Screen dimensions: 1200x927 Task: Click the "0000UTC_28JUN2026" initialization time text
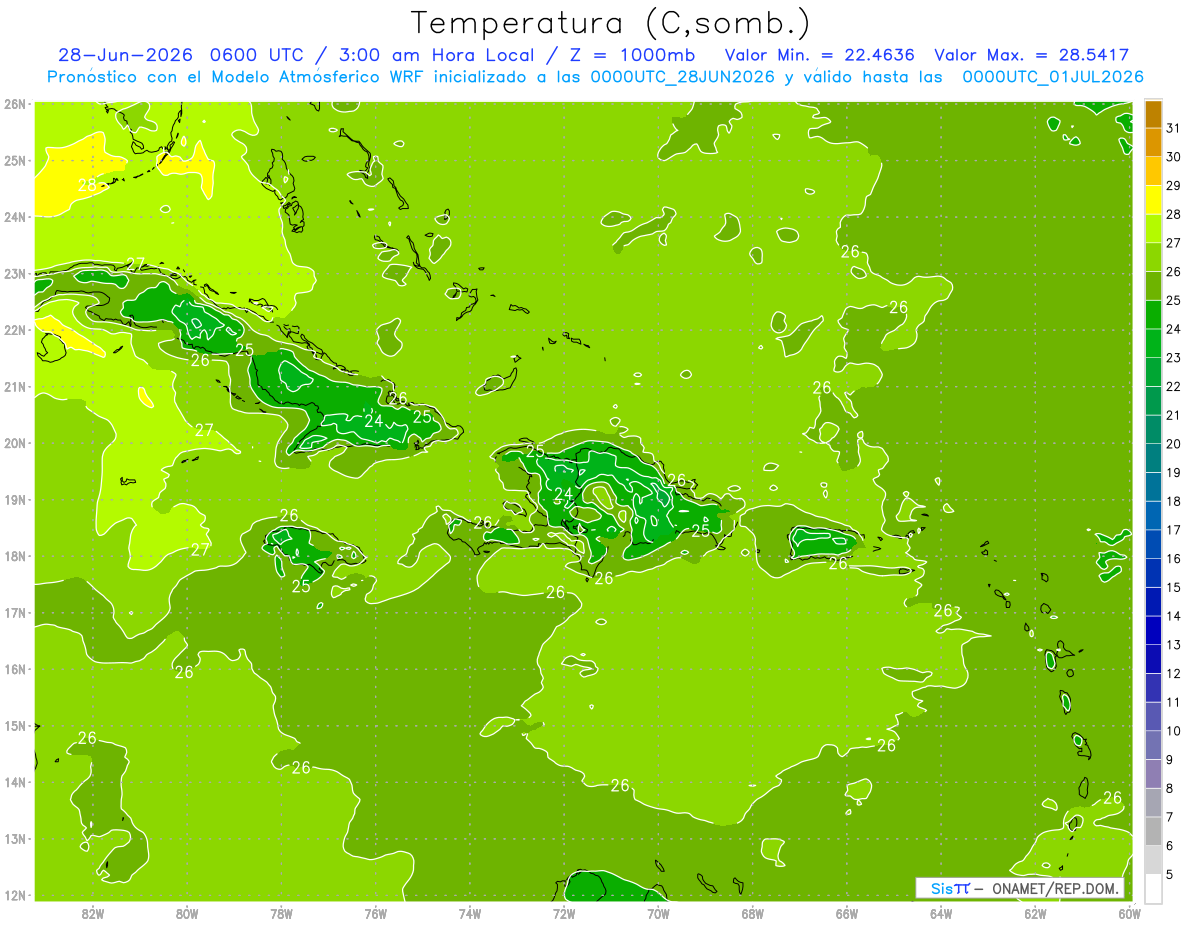click(x=684, y=77)
